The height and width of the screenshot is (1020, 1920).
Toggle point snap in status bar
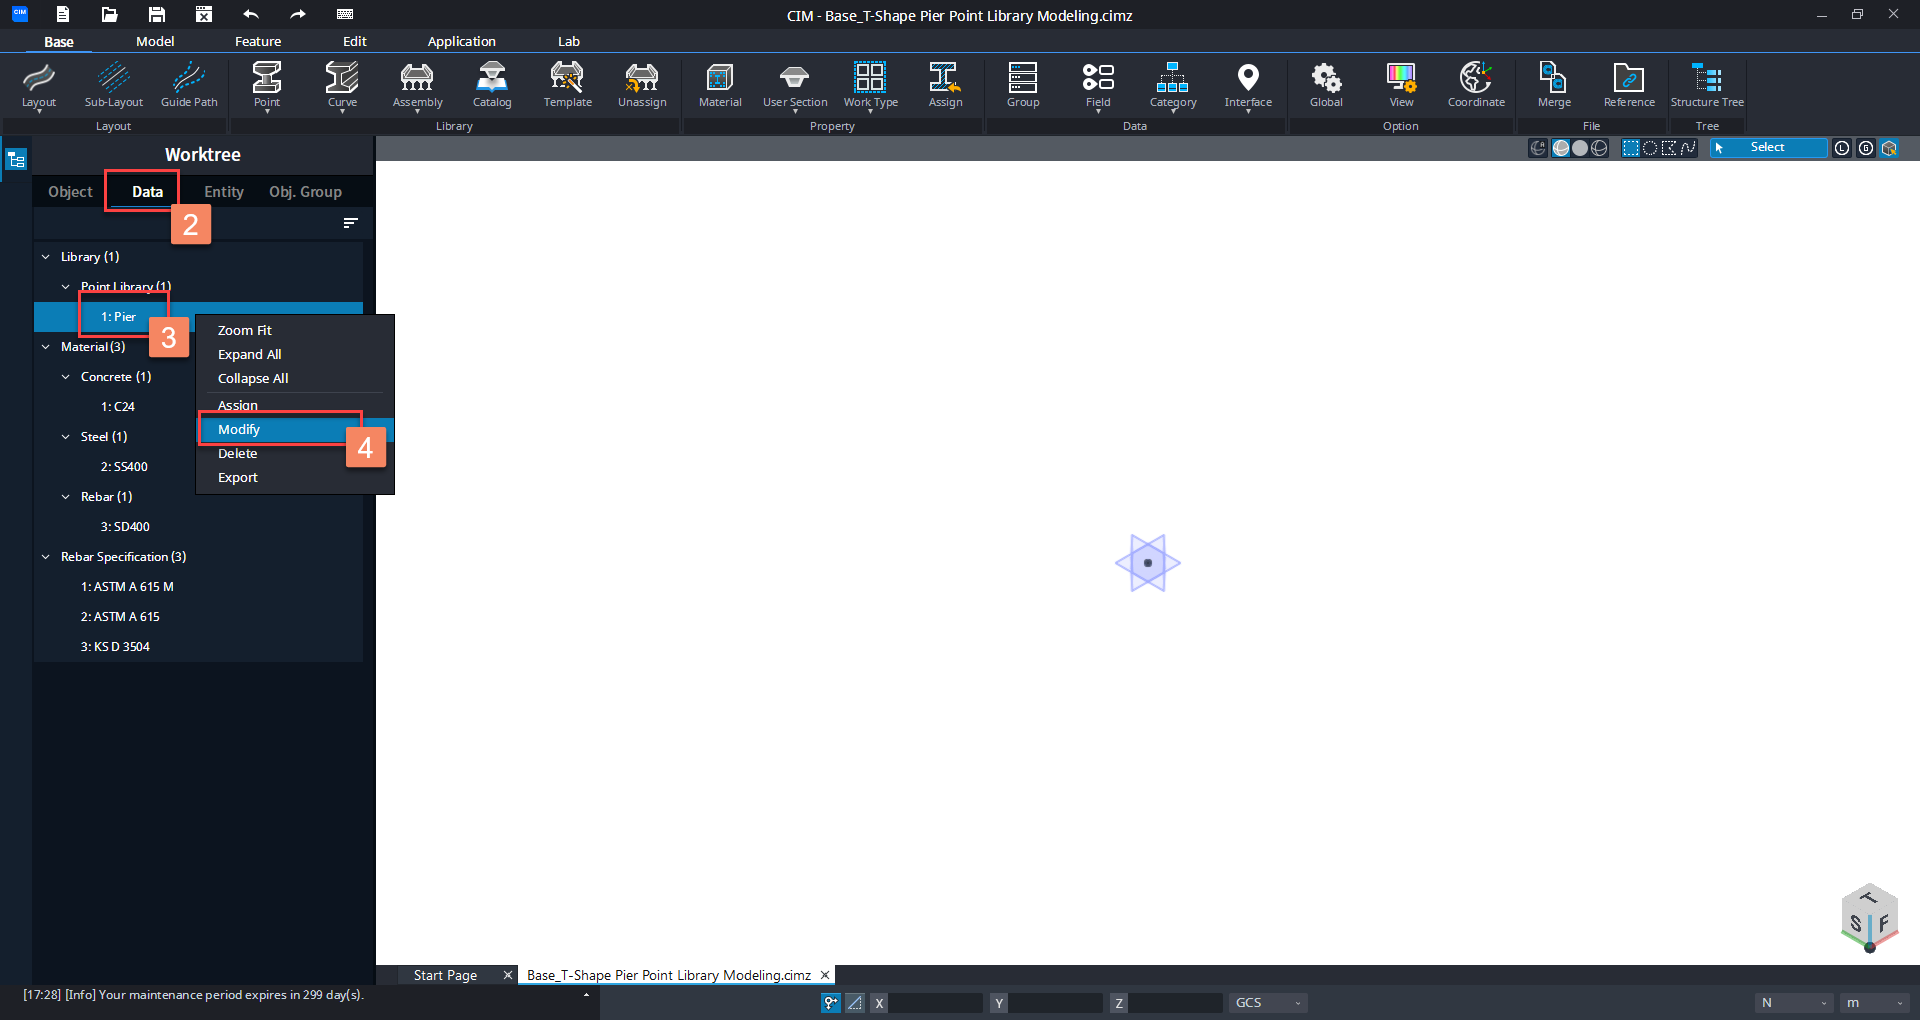click(830, 1003)
